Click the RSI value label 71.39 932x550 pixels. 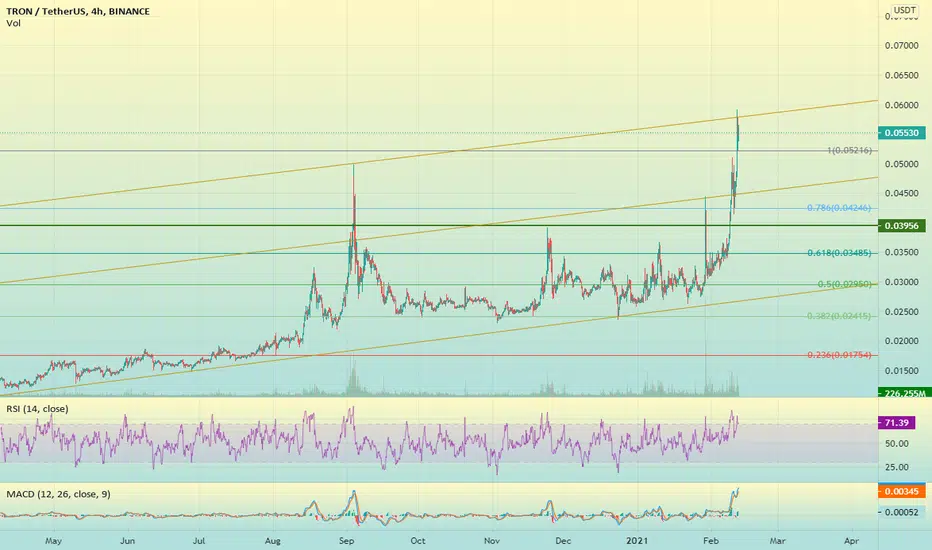point(896,423)
